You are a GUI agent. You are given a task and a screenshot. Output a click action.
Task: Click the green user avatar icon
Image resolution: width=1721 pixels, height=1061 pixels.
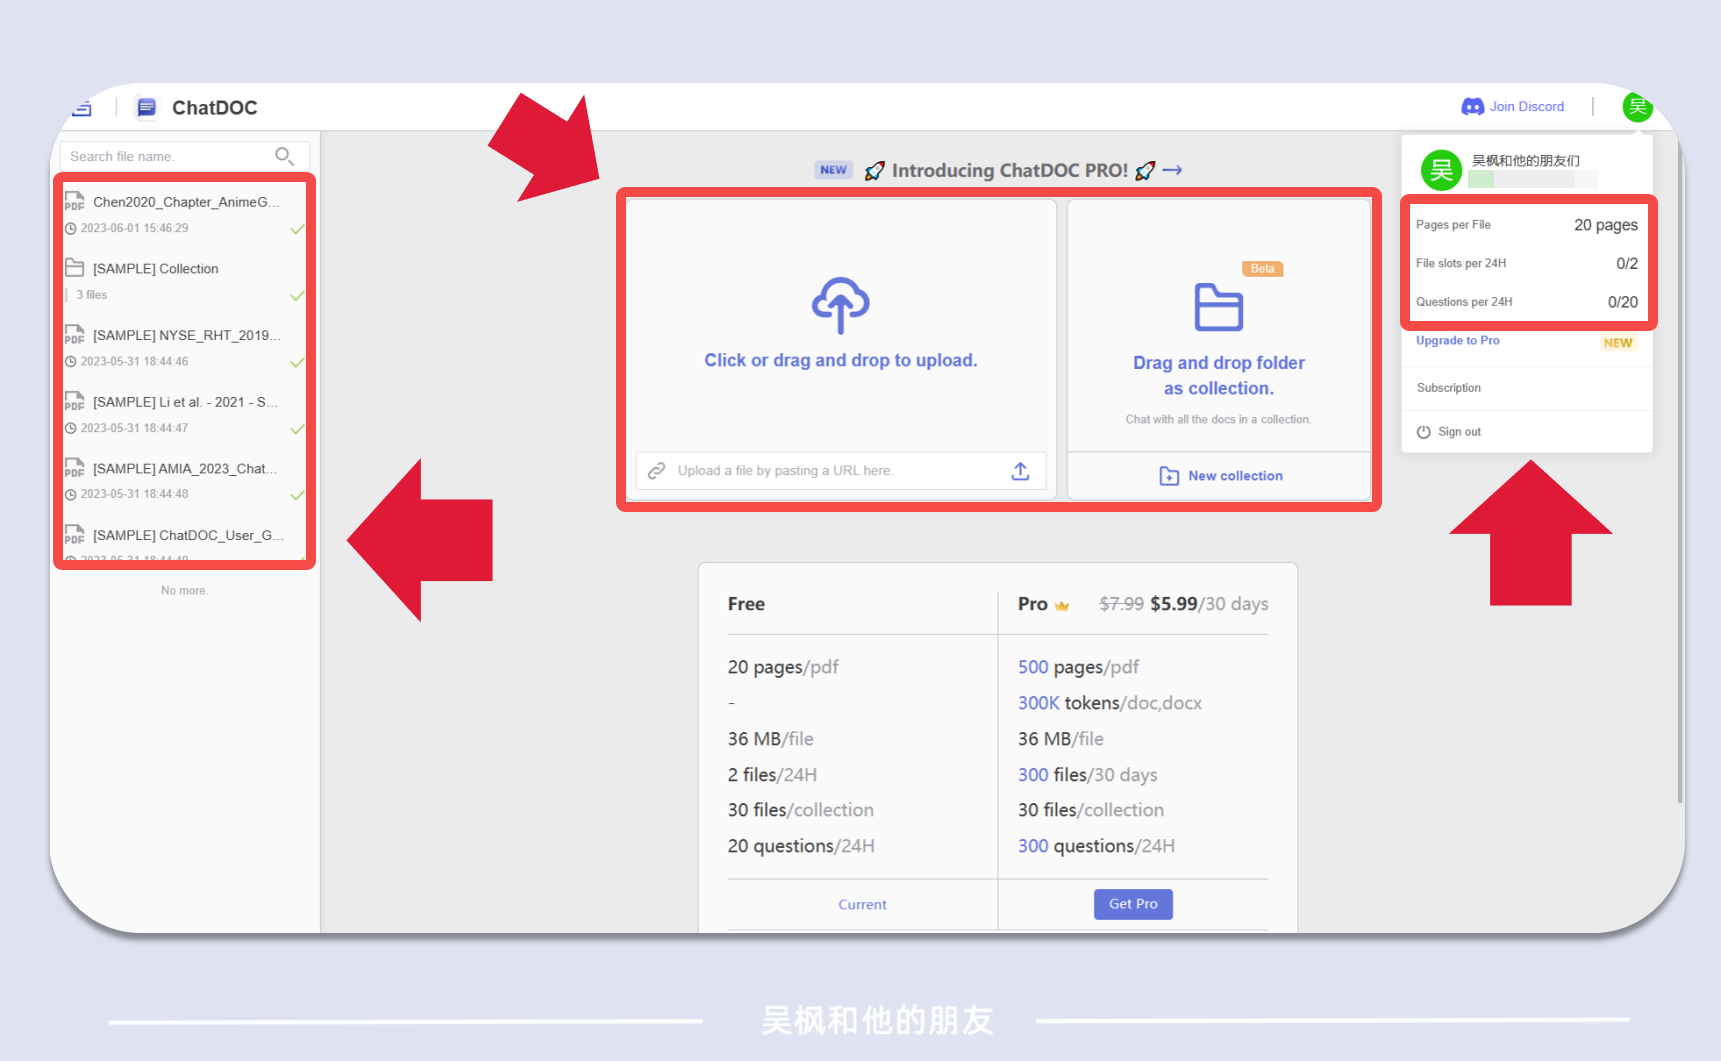[x=1636, y=107]
